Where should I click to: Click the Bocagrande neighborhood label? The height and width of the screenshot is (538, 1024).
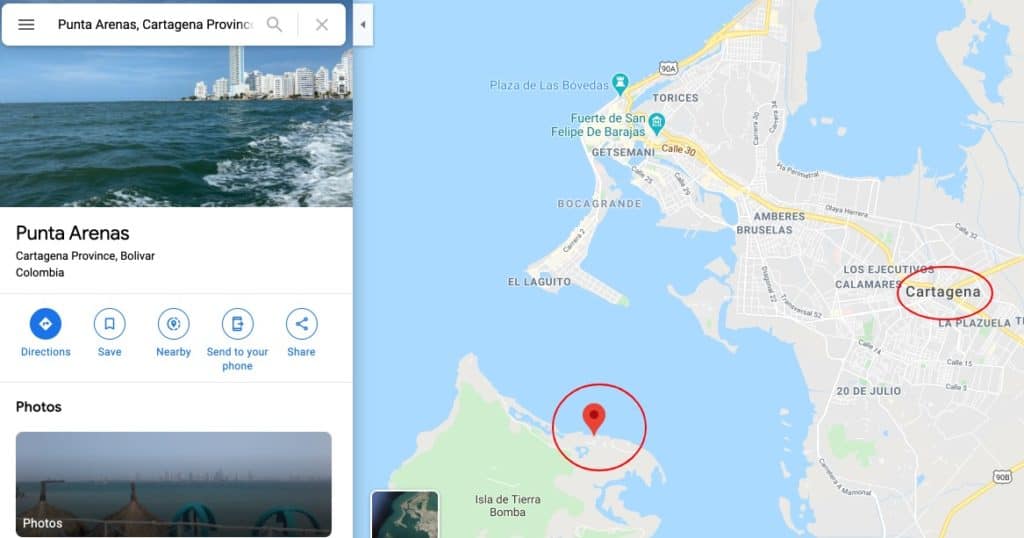pyautogui.click(x=600, y=204)
